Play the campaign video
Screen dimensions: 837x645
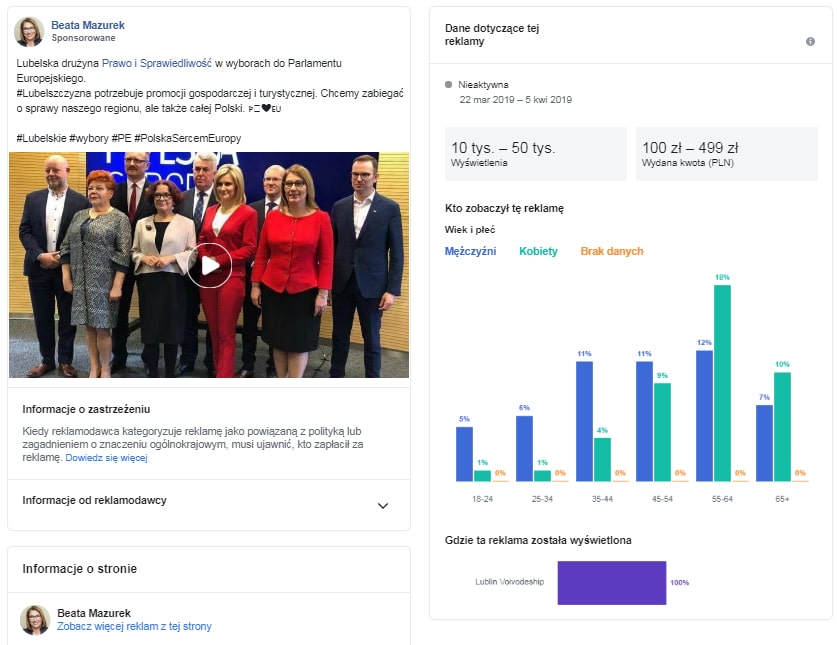209,265
